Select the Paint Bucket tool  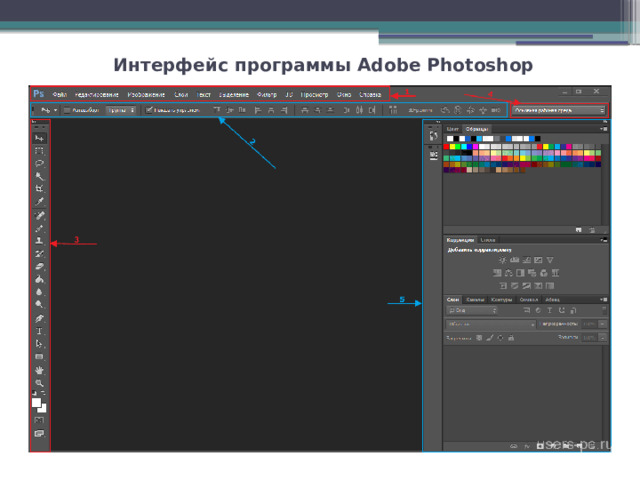coord(39,279)
